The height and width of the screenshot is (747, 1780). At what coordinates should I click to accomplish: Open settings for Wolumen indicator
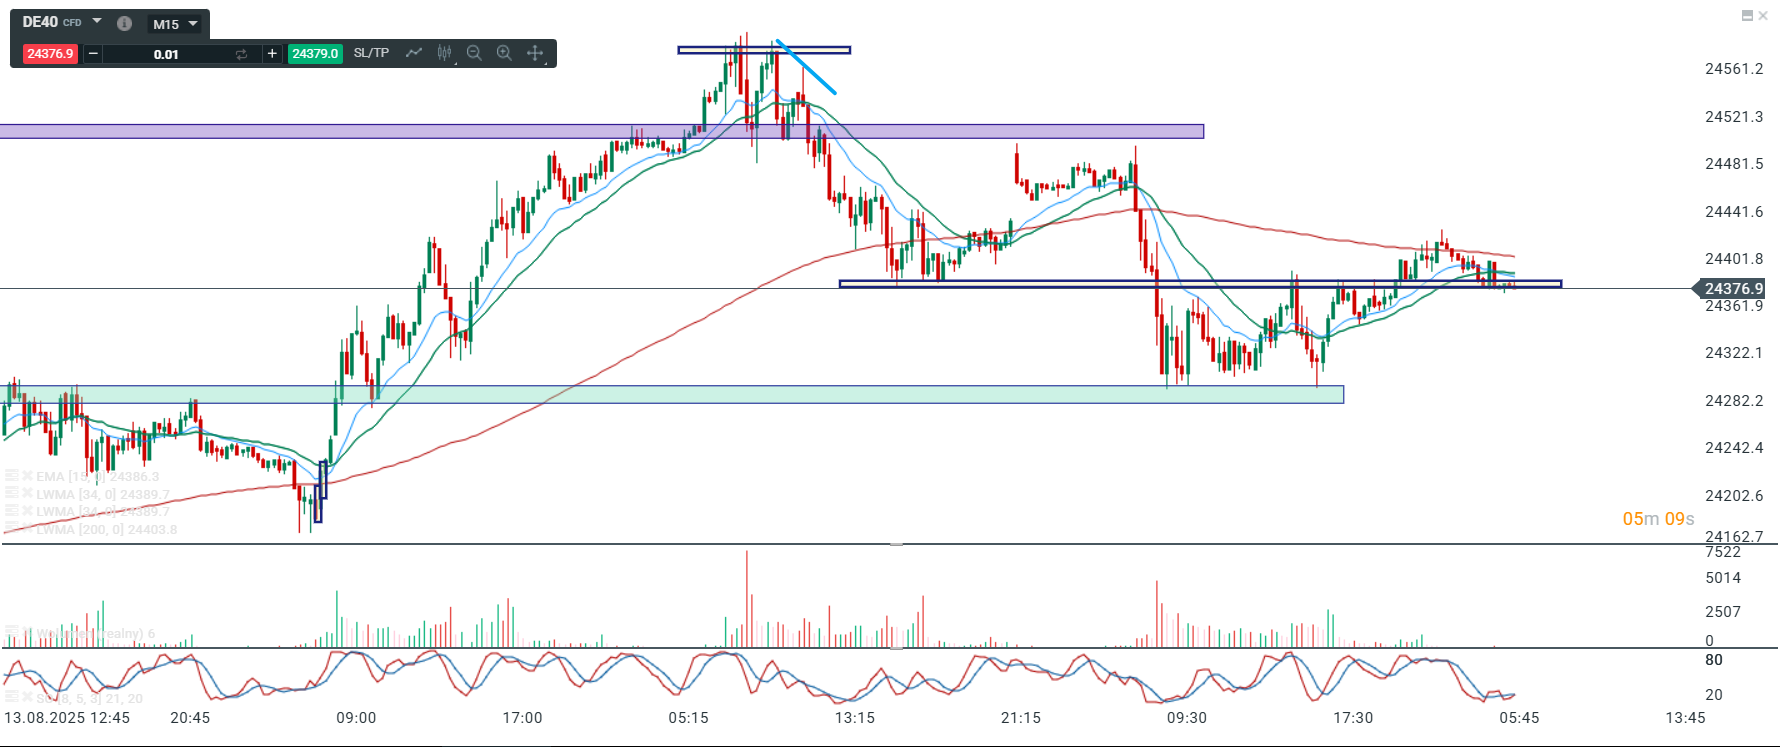tap(11, 633)
